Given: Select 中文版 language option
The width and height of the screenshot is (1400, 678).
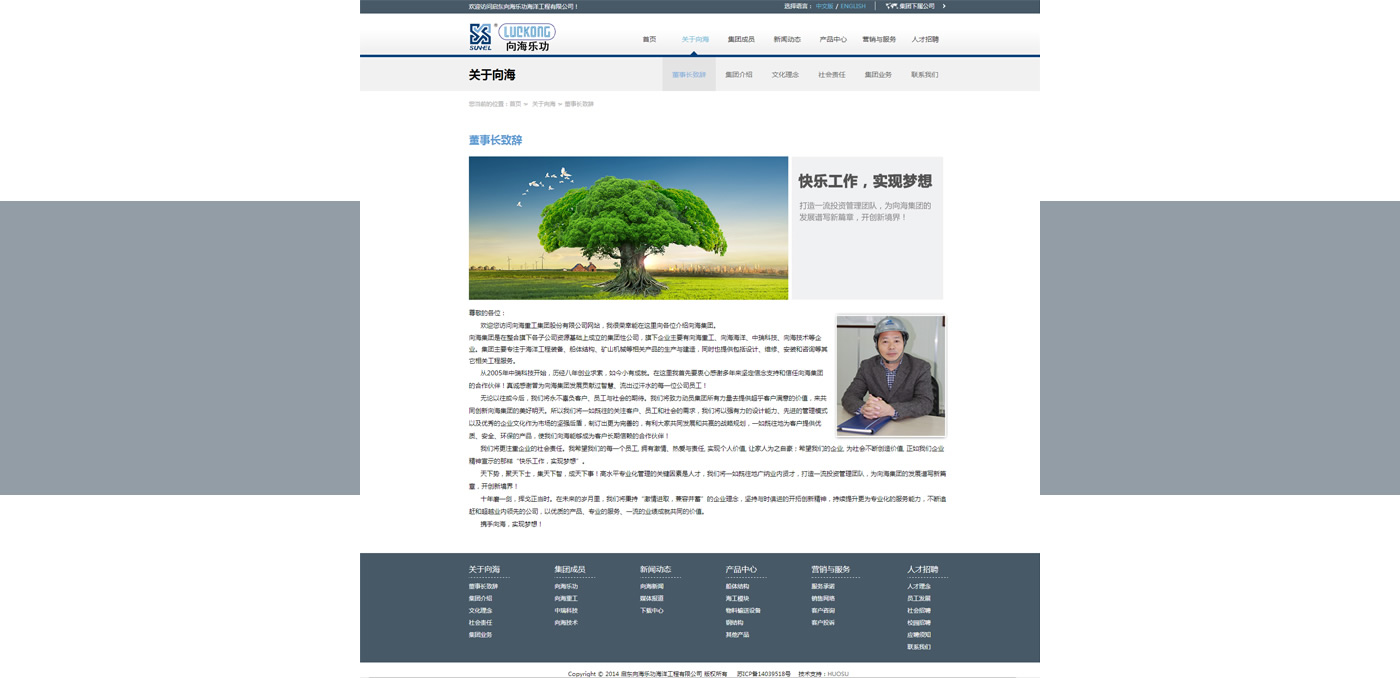Looking at the screenshot, I should 824,6.
